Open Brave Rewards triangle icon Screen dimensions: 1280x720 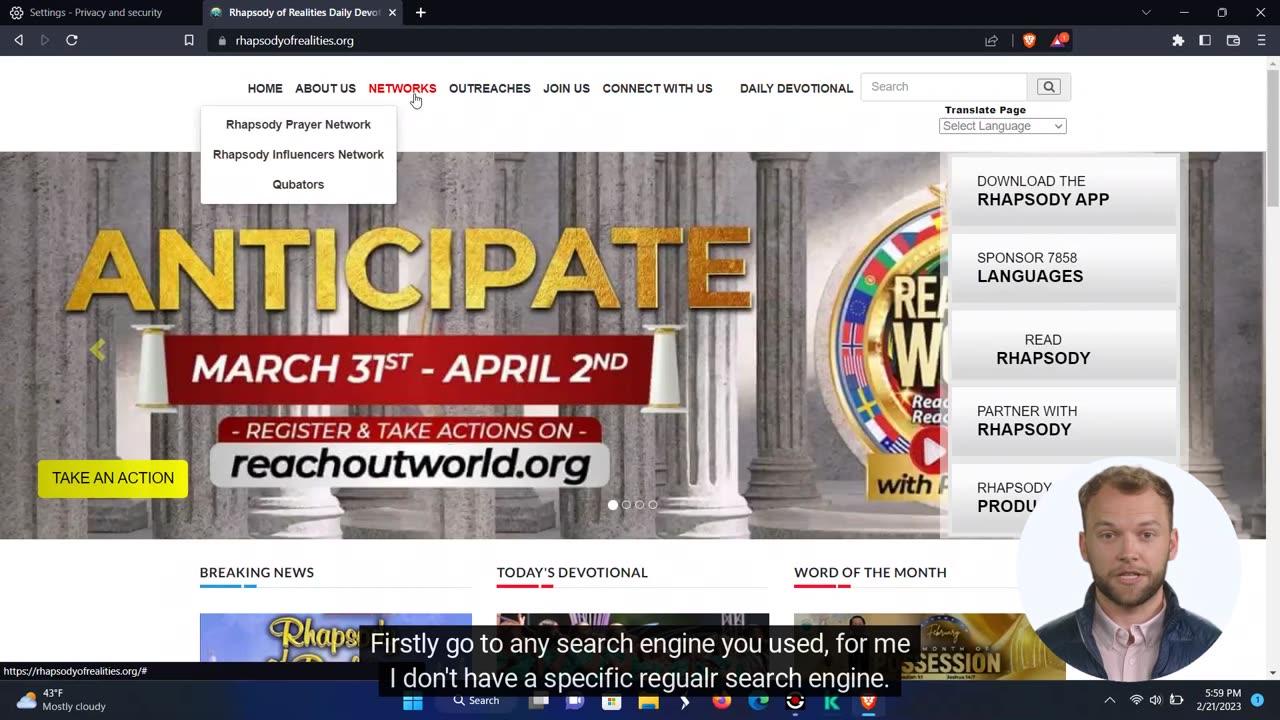1059,40
